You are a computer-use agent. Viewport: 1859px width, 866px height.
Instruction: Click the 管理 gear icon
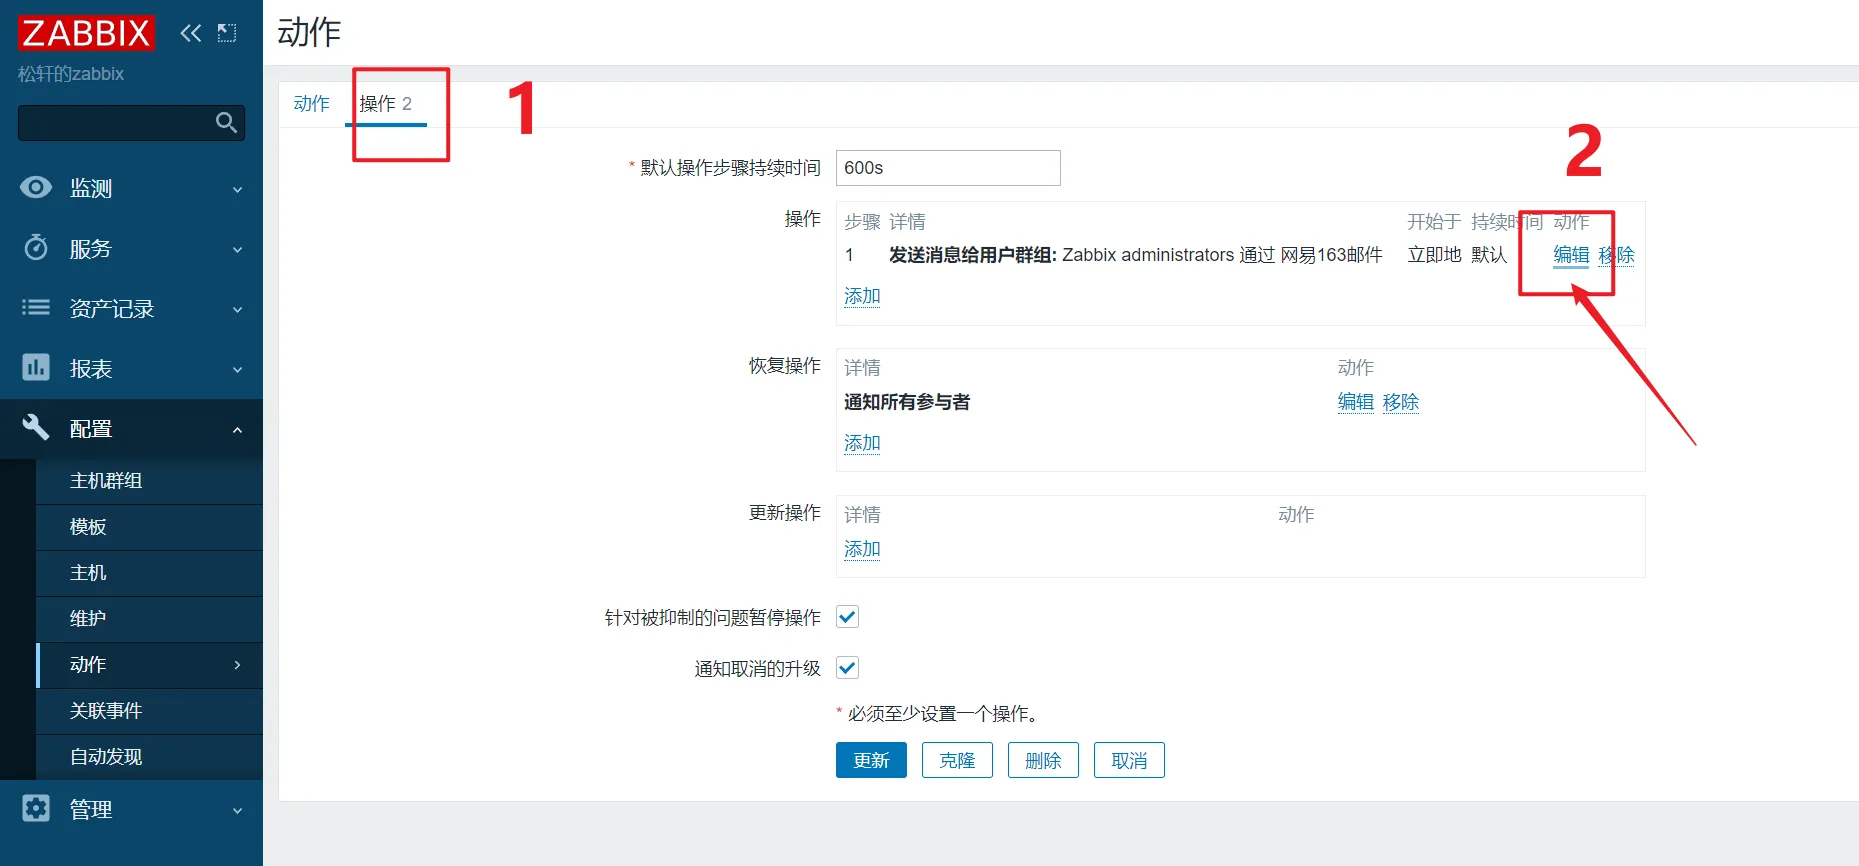pos(36,808)
